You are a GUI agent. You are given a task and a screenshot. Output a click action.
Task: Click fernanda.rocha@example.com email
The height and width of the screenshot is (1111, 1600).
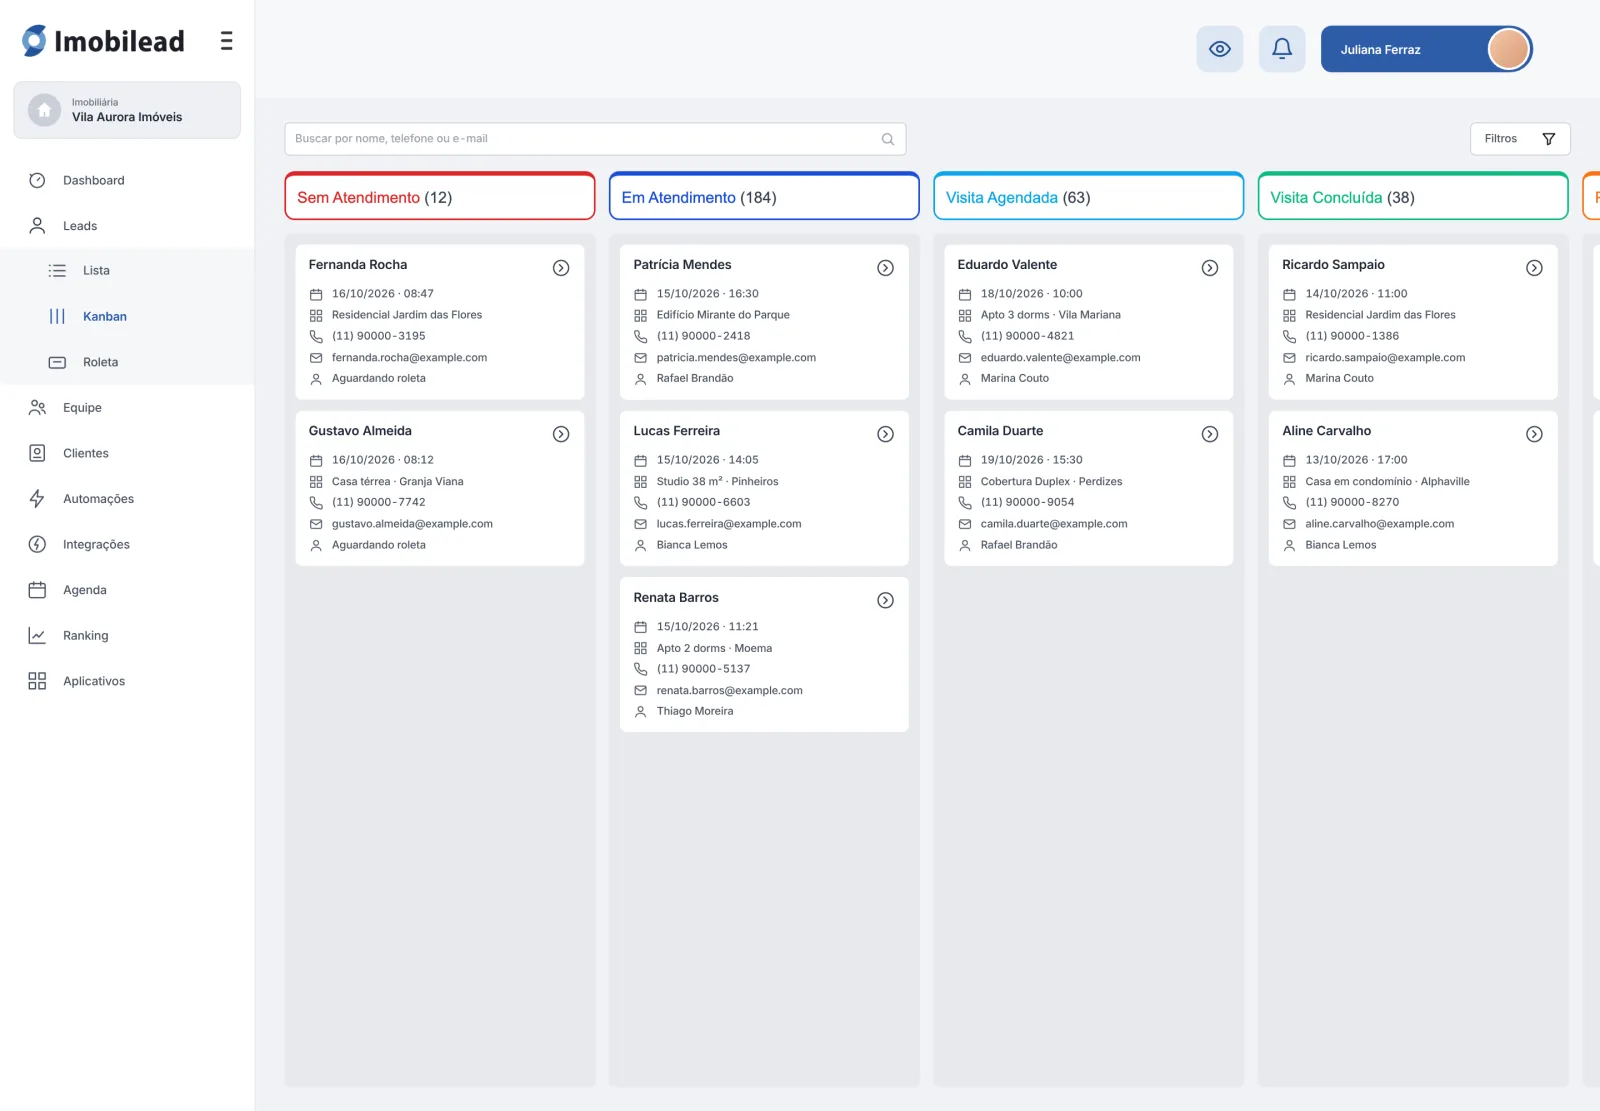(x=409, y=358)
